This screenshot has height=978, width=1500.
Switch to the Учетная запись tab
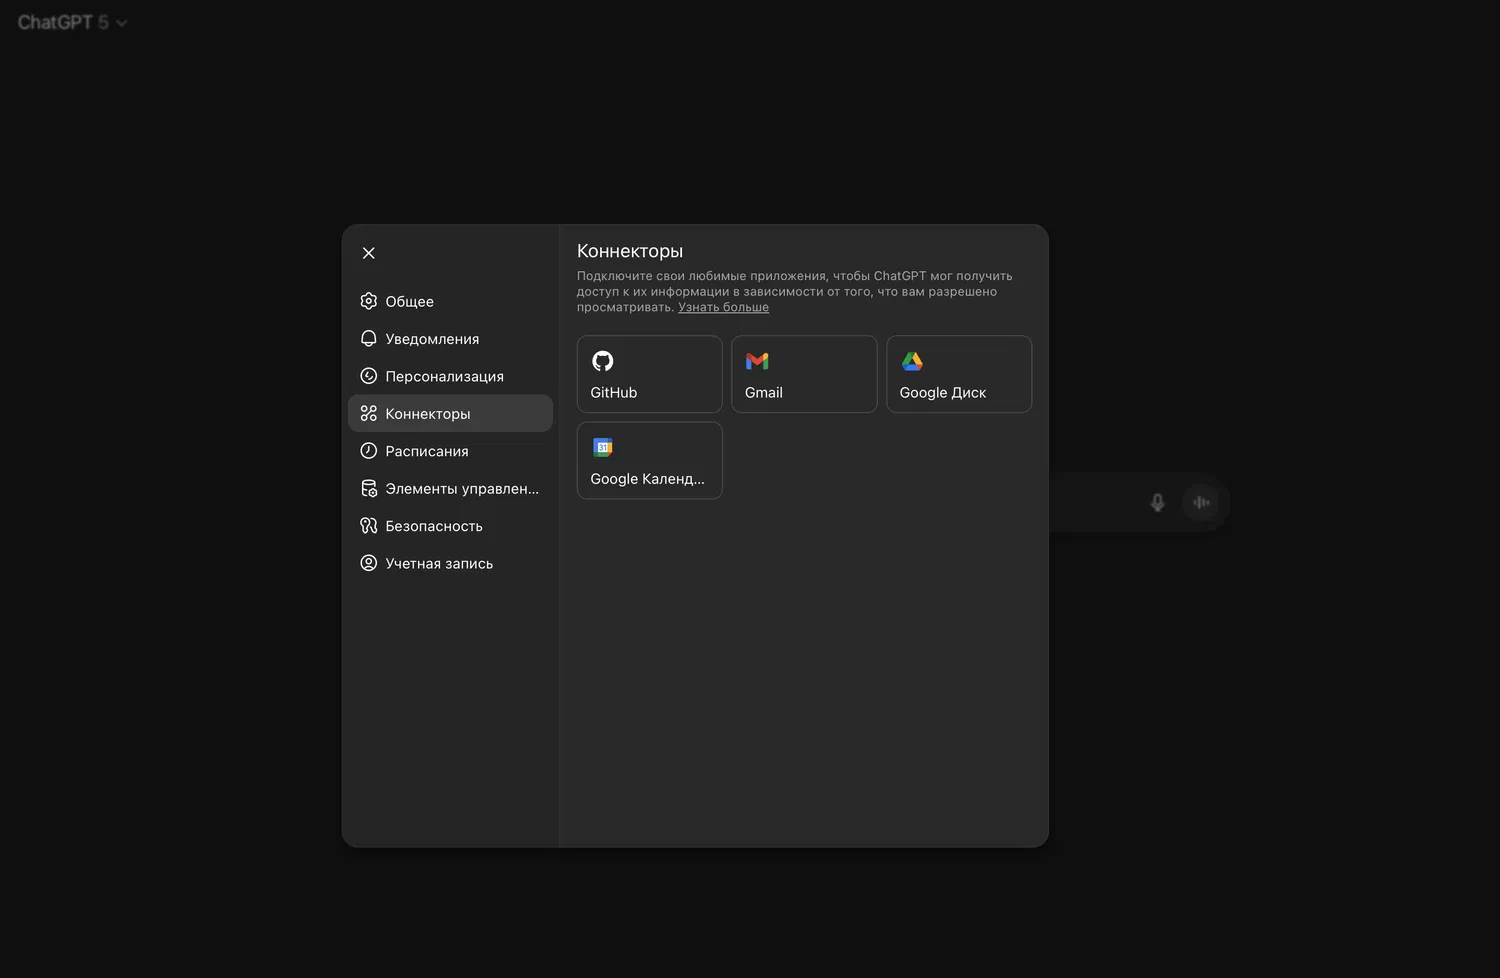pos(450,563)
